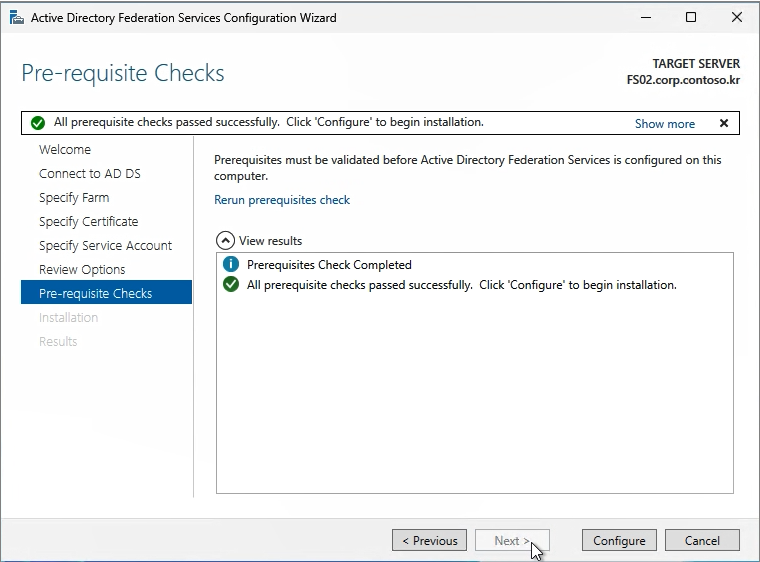
Task: Open the Specify Service Account step
Action: [105, 245]
